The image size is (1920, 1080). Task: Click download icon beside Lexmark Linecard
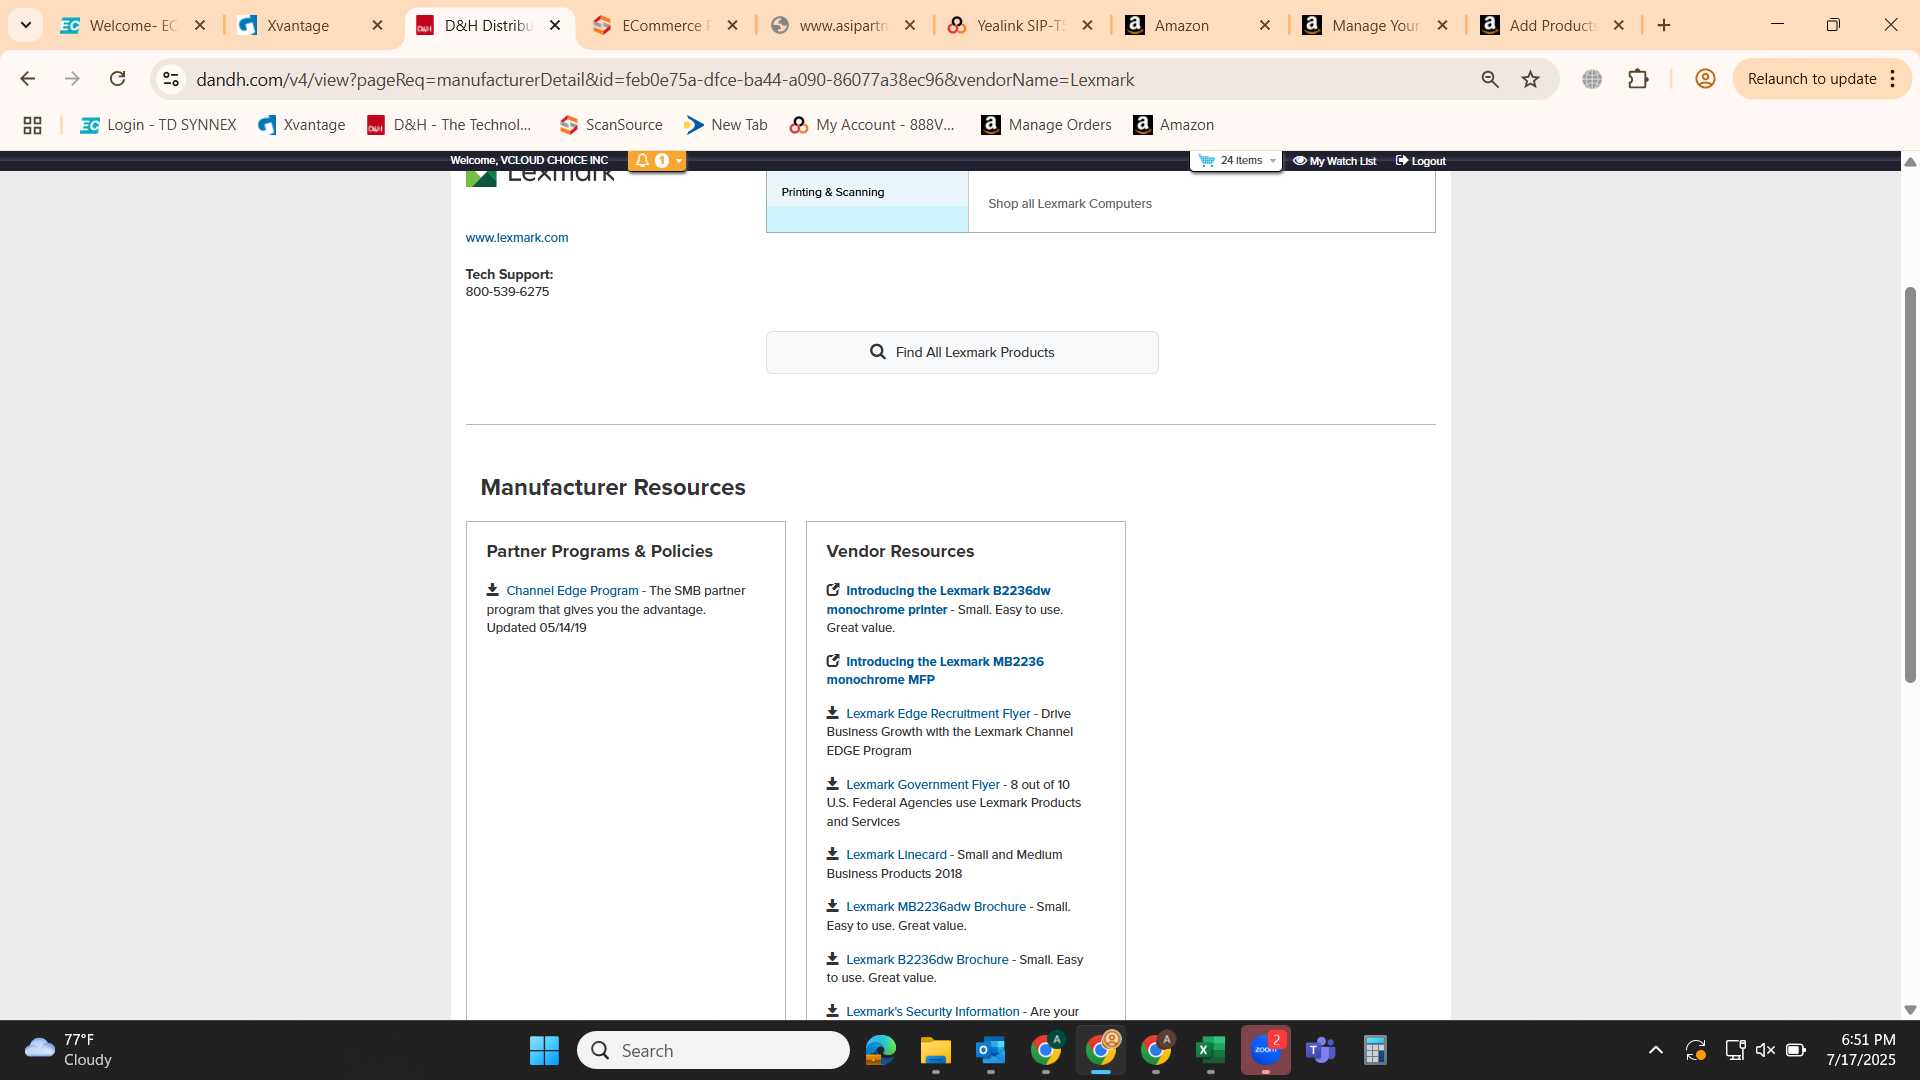point(832,853)
